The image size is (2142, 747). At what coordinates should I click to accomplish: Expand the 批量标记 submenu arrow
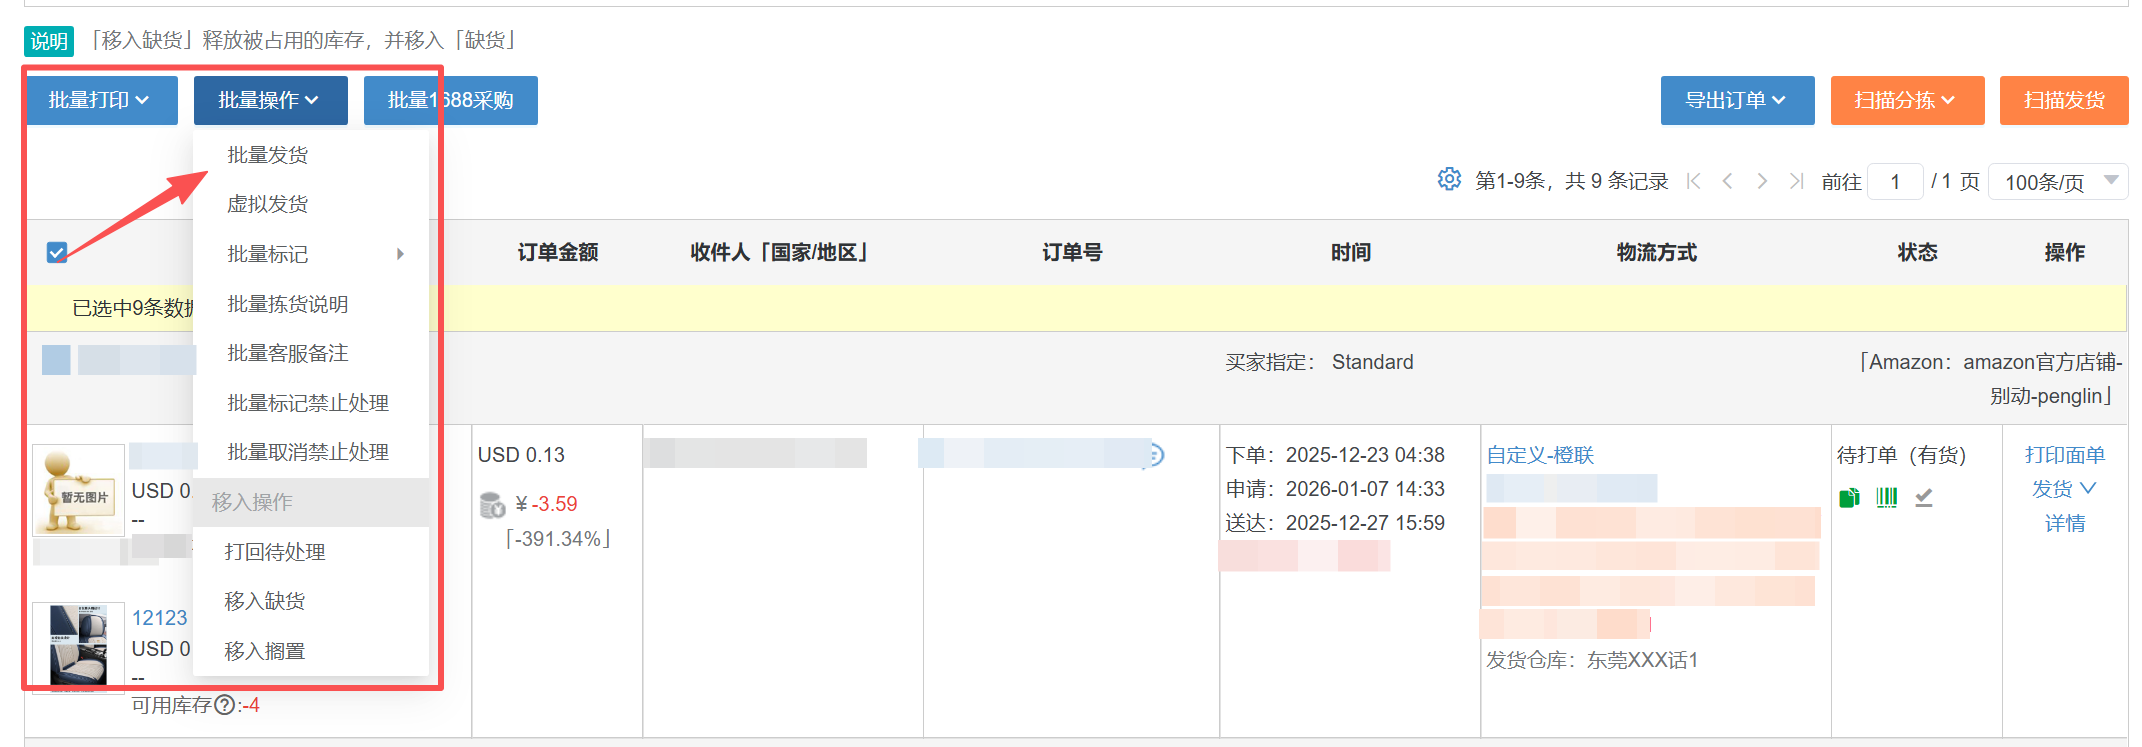[400, 254]
